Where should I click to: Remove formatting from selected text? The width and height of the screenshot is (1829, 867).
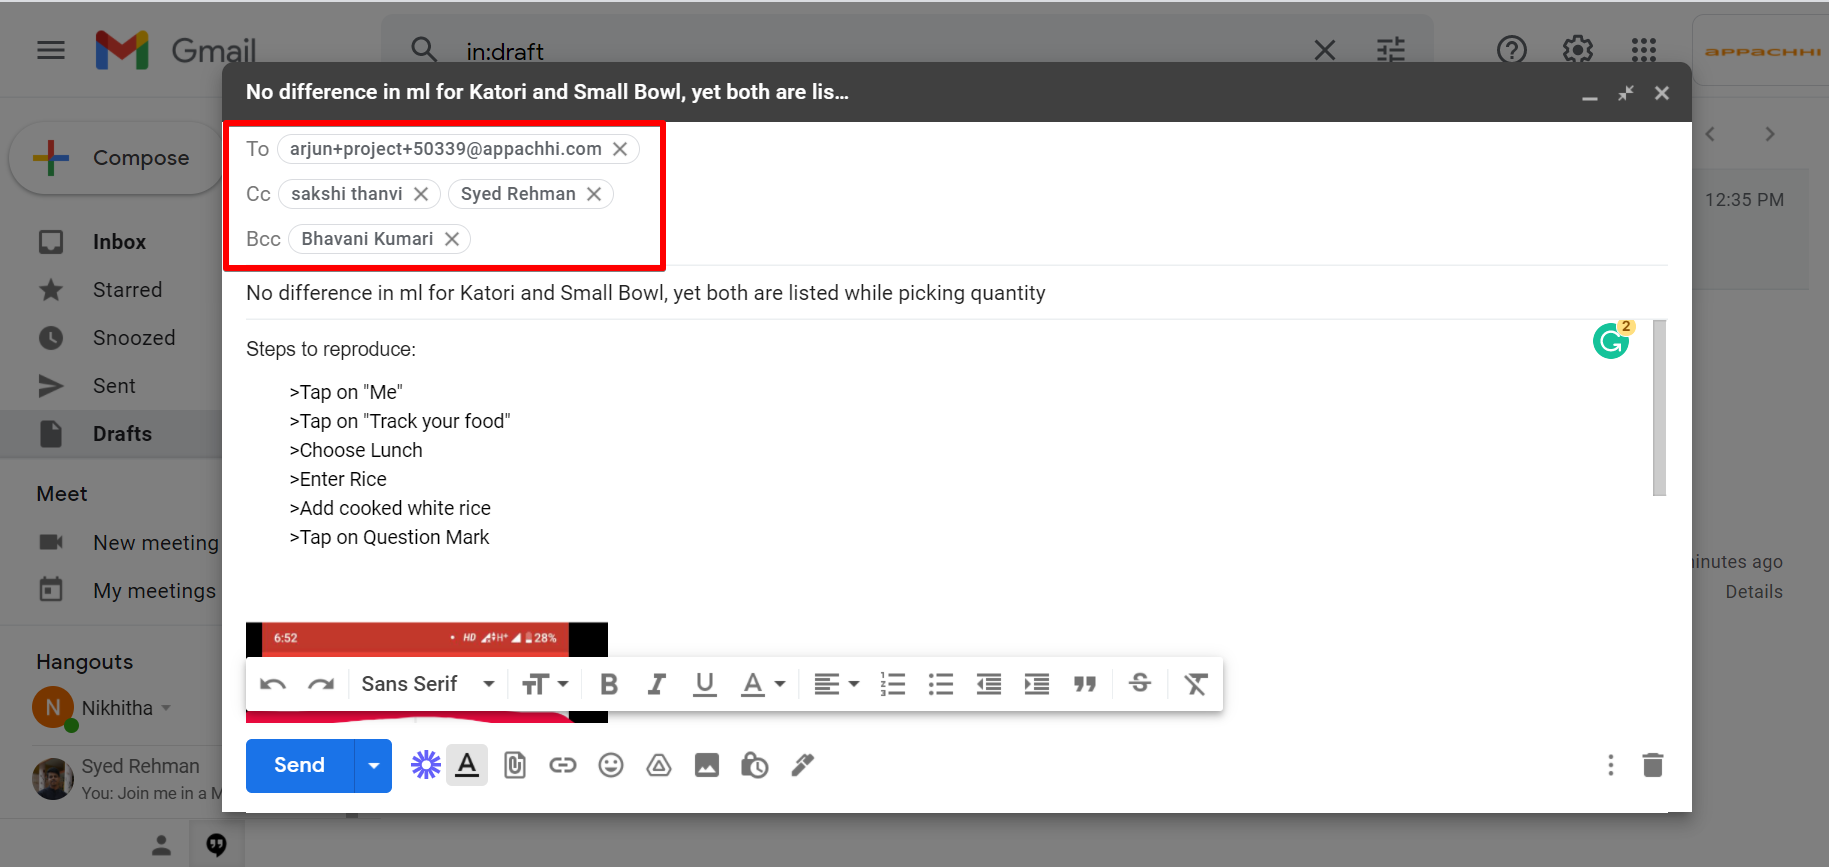pos(1196,684)
